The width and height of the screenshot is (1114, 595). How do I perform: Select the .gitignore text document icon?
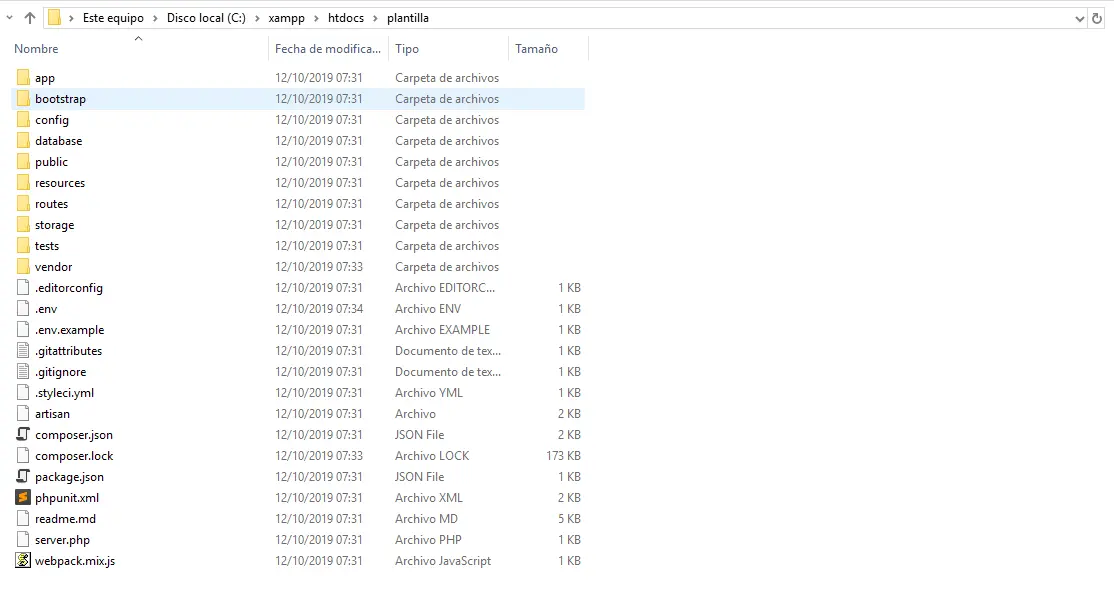pyautogui.click(x=24, y=371)
